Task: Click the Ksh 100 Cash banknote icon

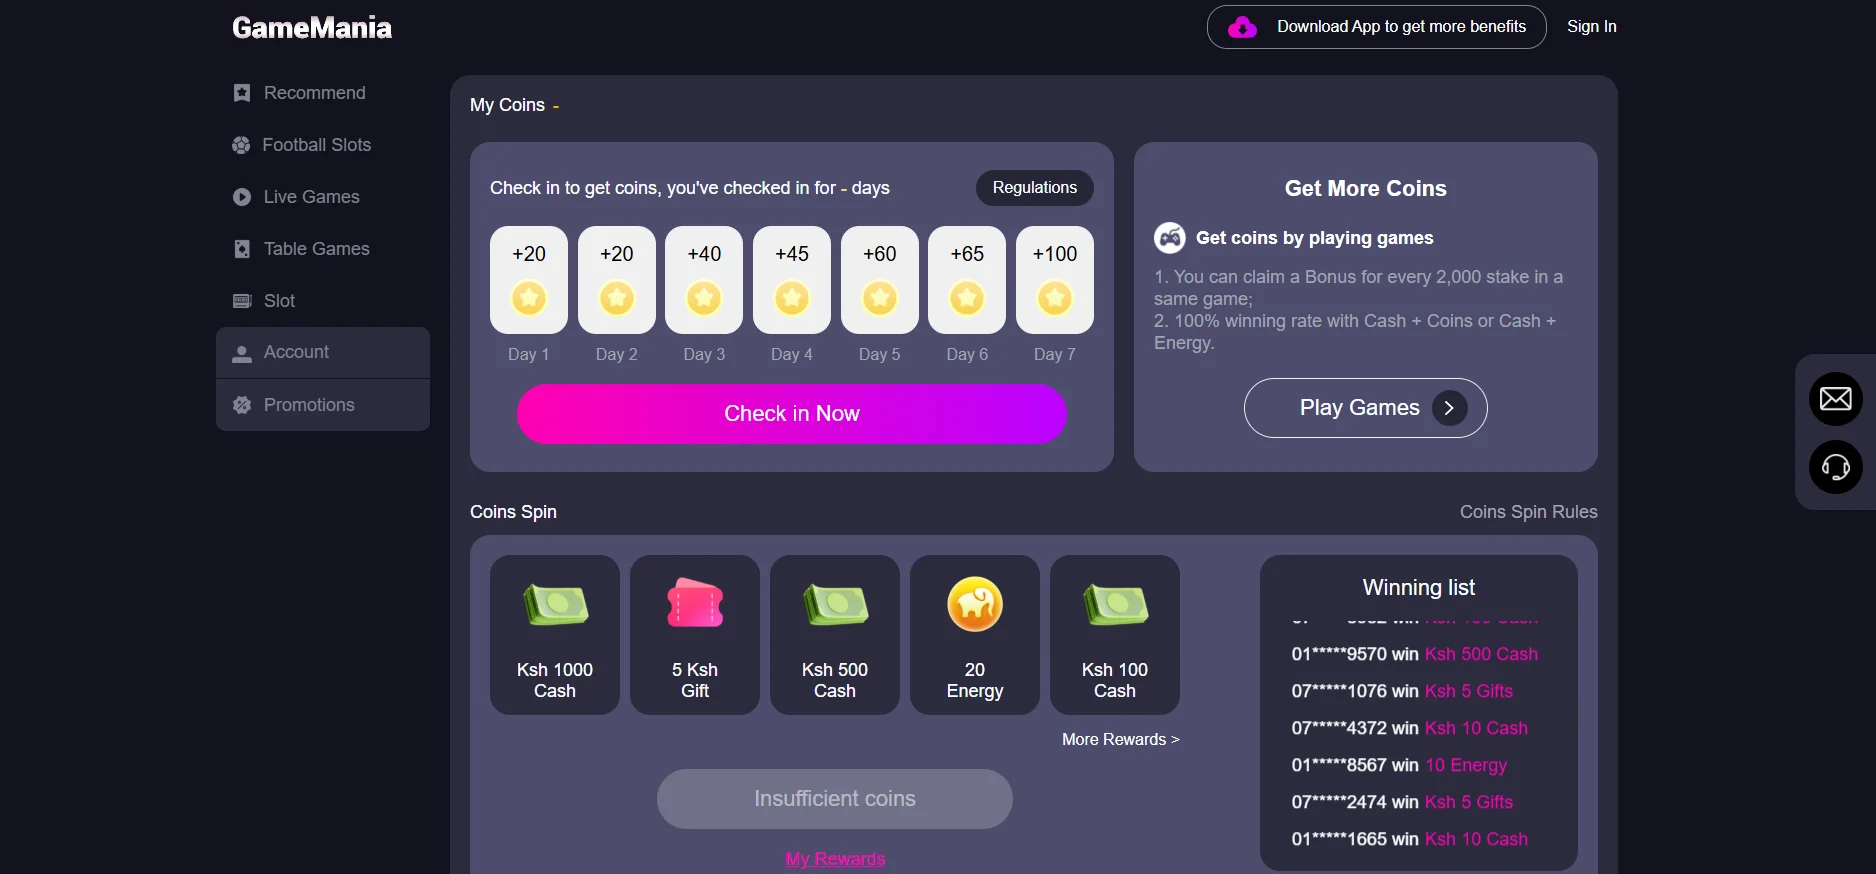Action: pyautogui.click(x=1115, y=605)
